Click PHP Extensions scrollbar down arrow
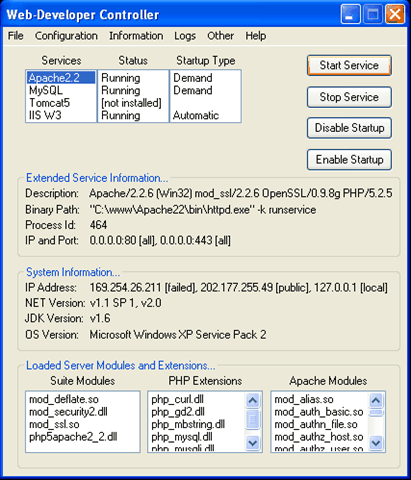Screen dimensions: 411x480 pos(253,443)
